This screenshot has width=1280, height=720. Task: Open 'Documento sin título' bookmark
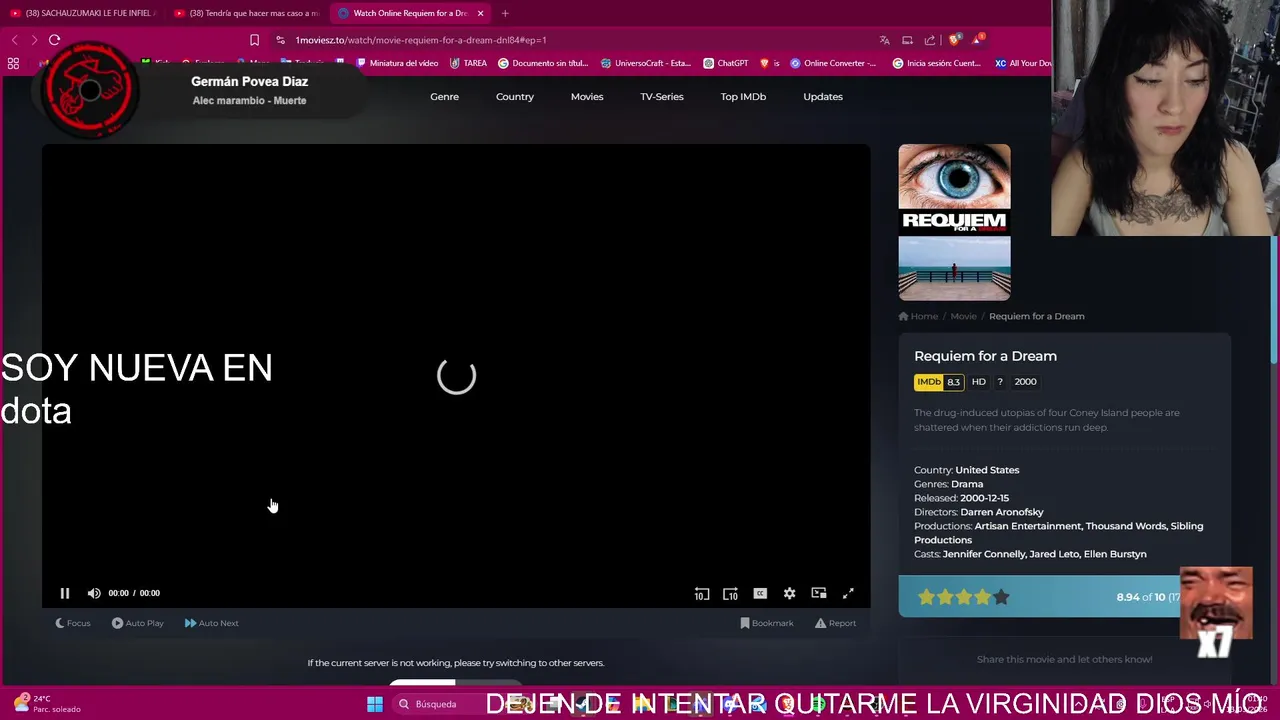pos(543,63)
